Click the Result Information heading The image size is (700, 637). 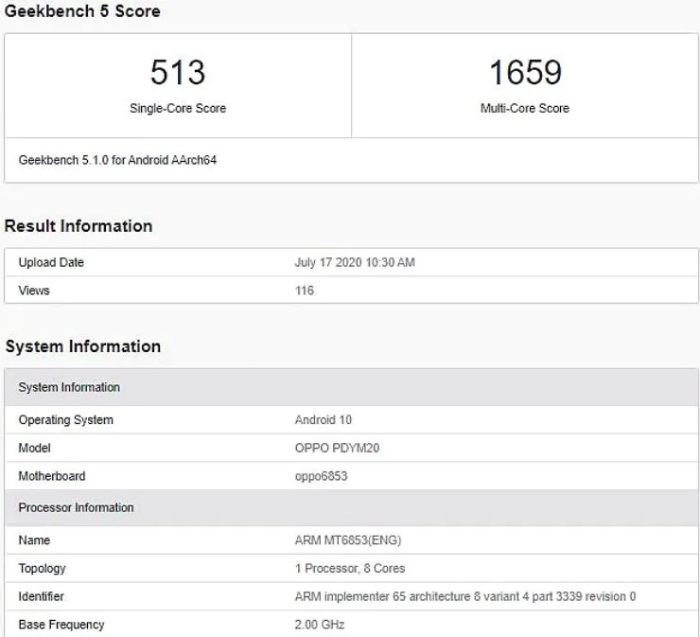[79, 226]
